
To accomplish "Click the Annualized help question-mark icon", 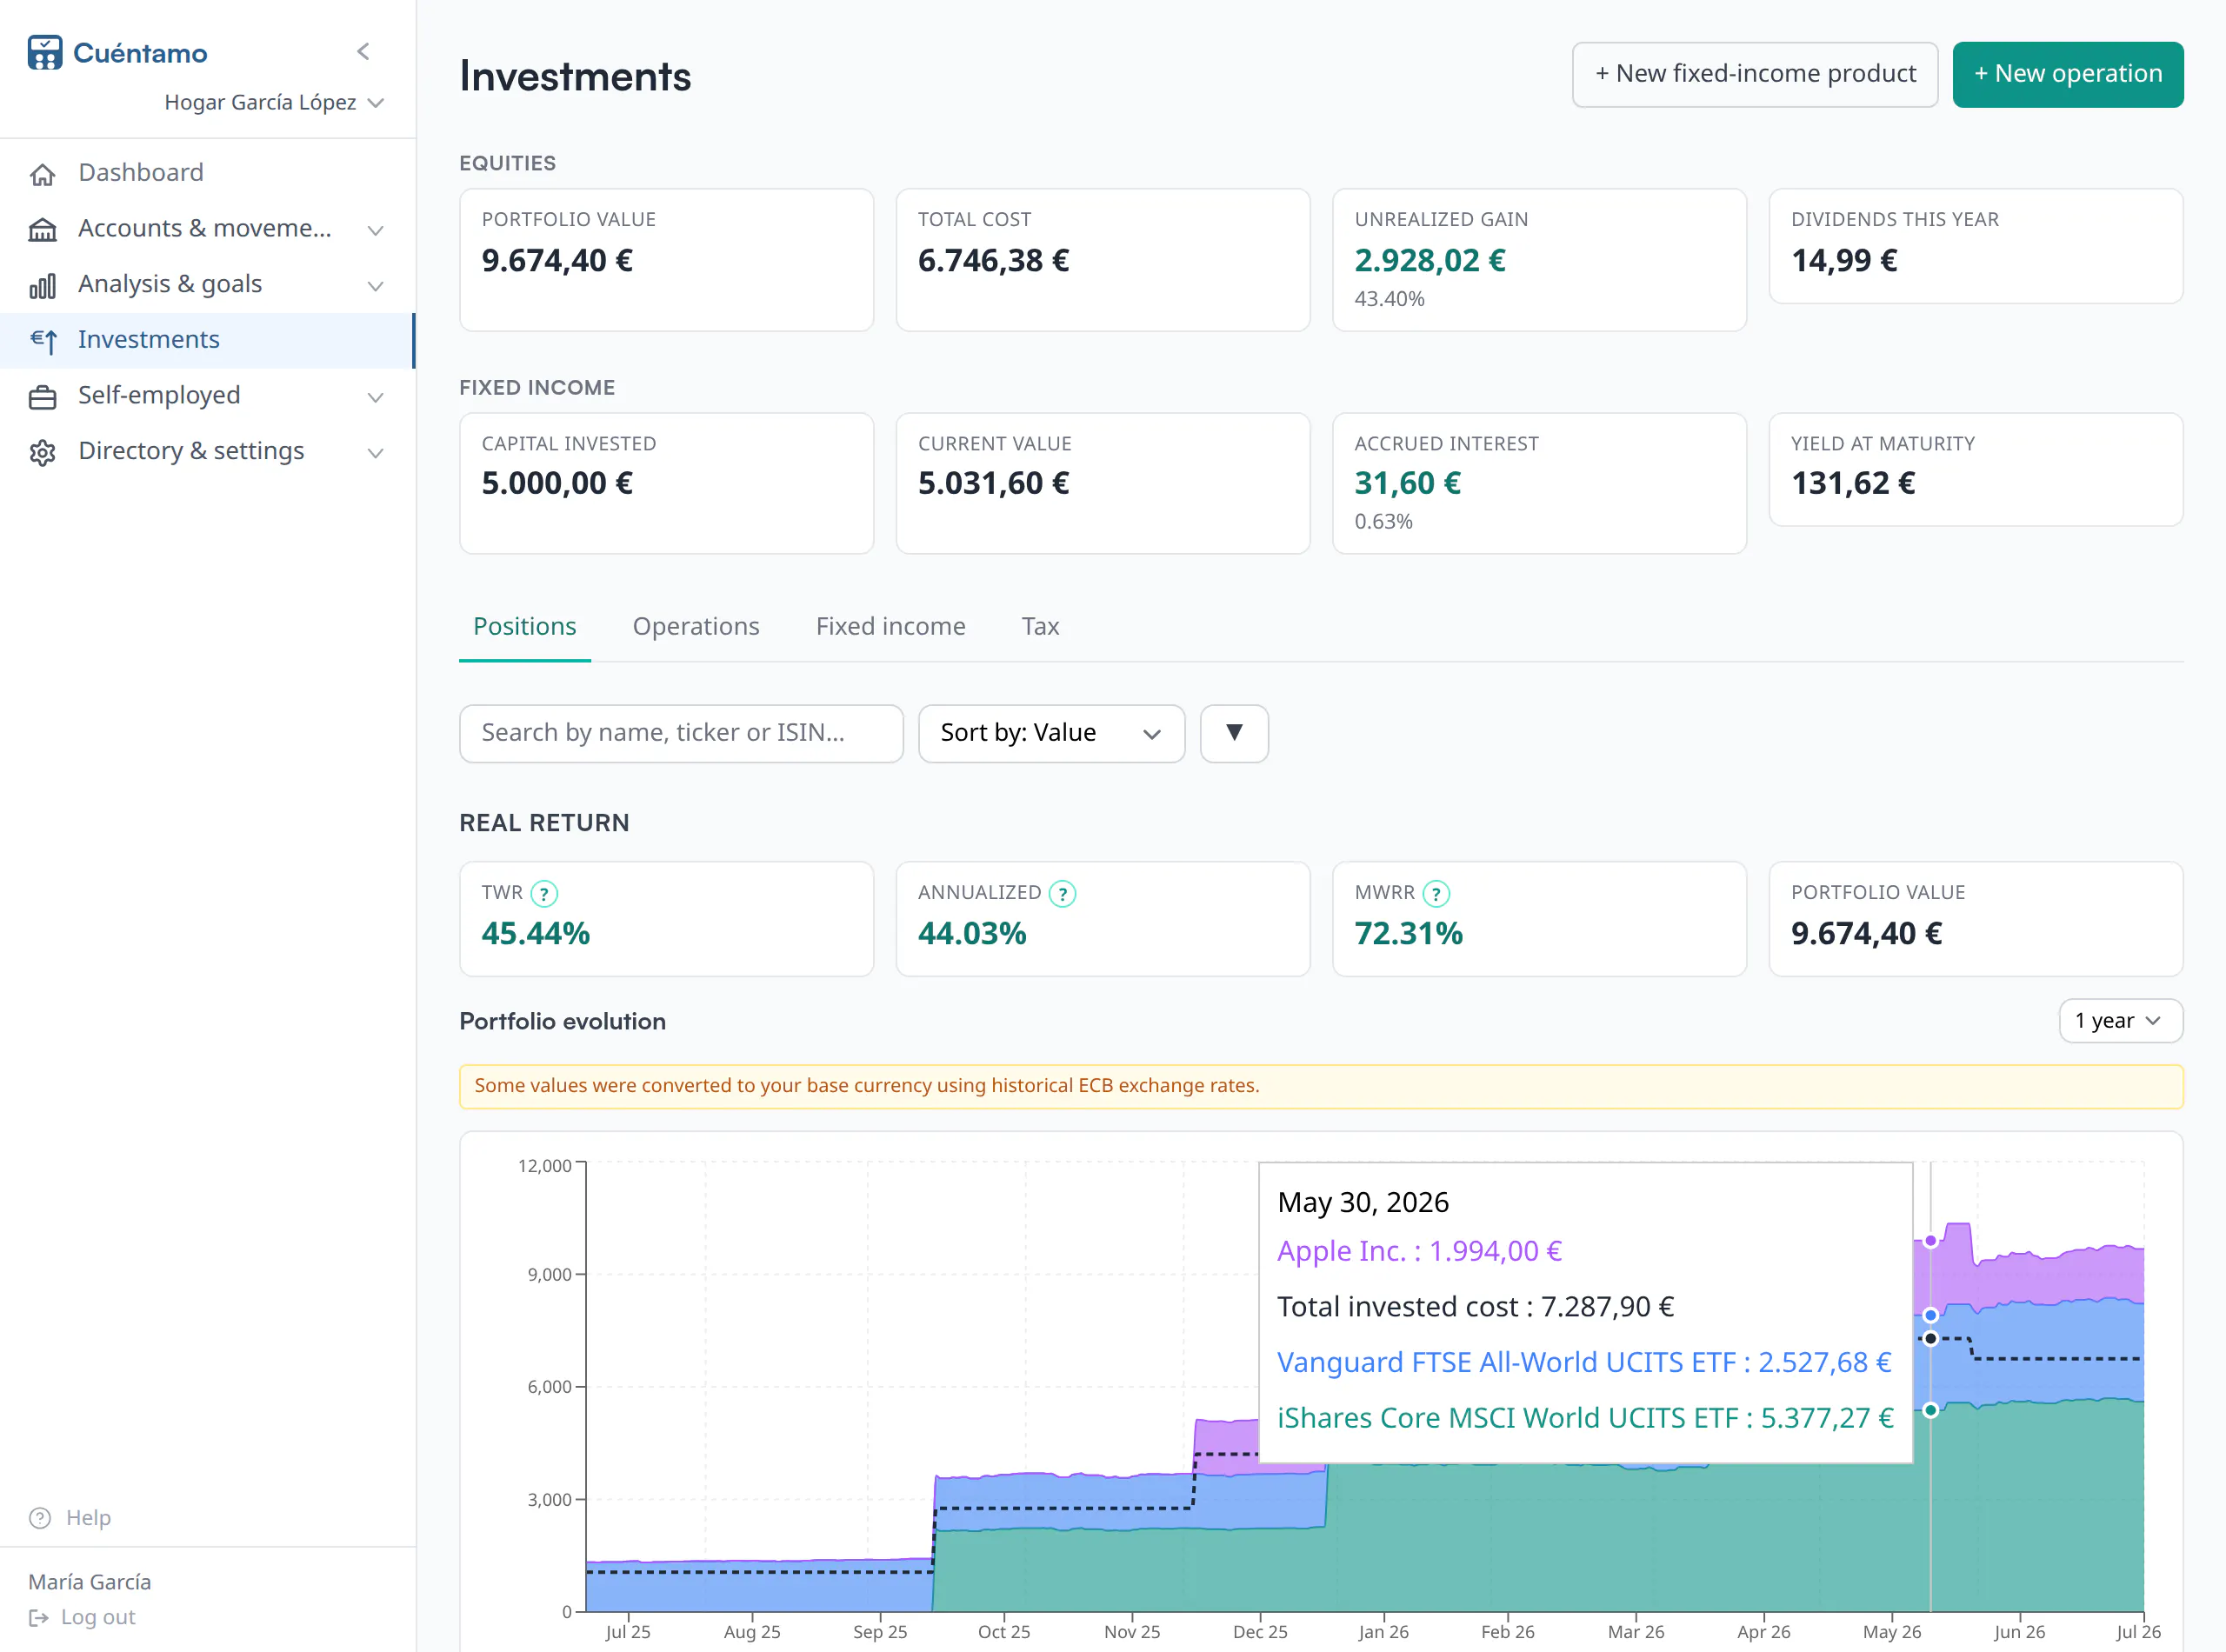I will (1062, 893).
